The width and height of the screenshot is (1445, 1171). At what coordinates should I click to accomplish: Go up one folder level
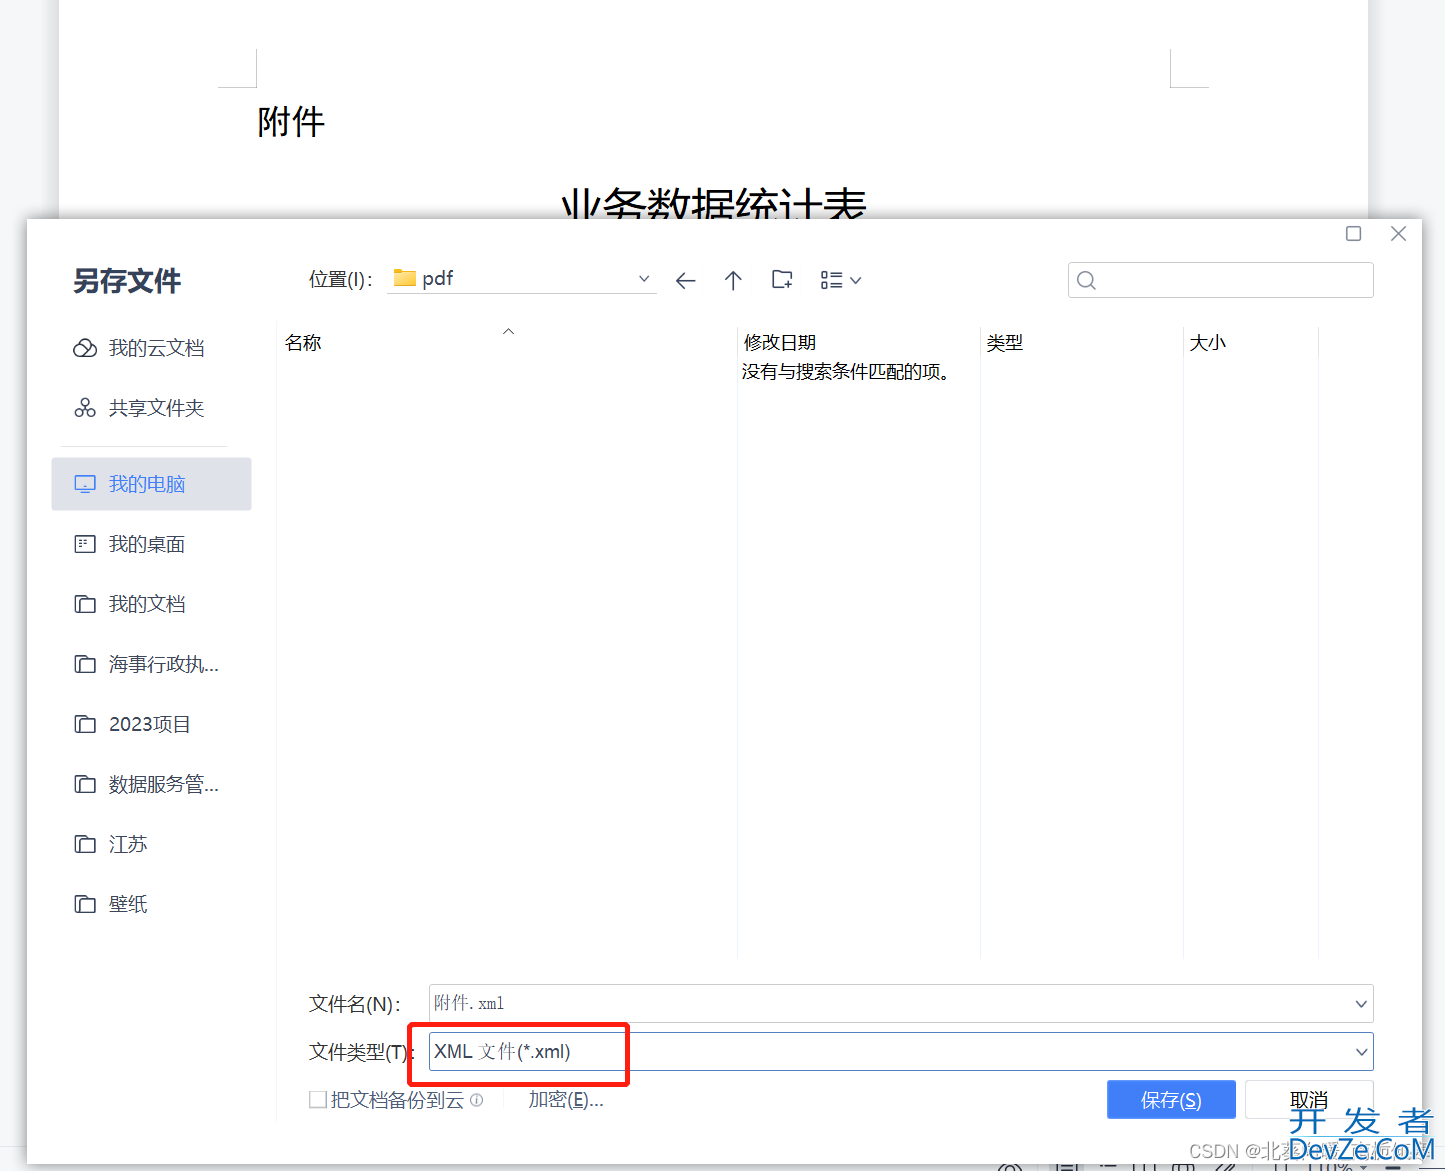point(733,281)
